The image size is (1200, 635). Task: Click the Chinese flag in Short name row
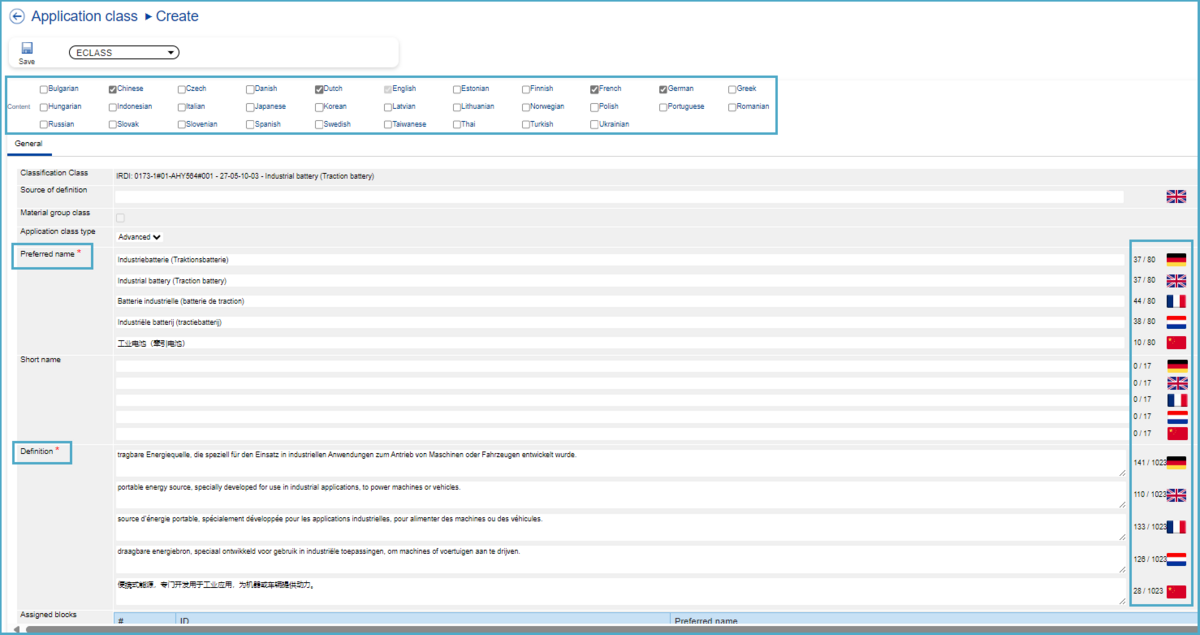click(x=1176, y=433)
